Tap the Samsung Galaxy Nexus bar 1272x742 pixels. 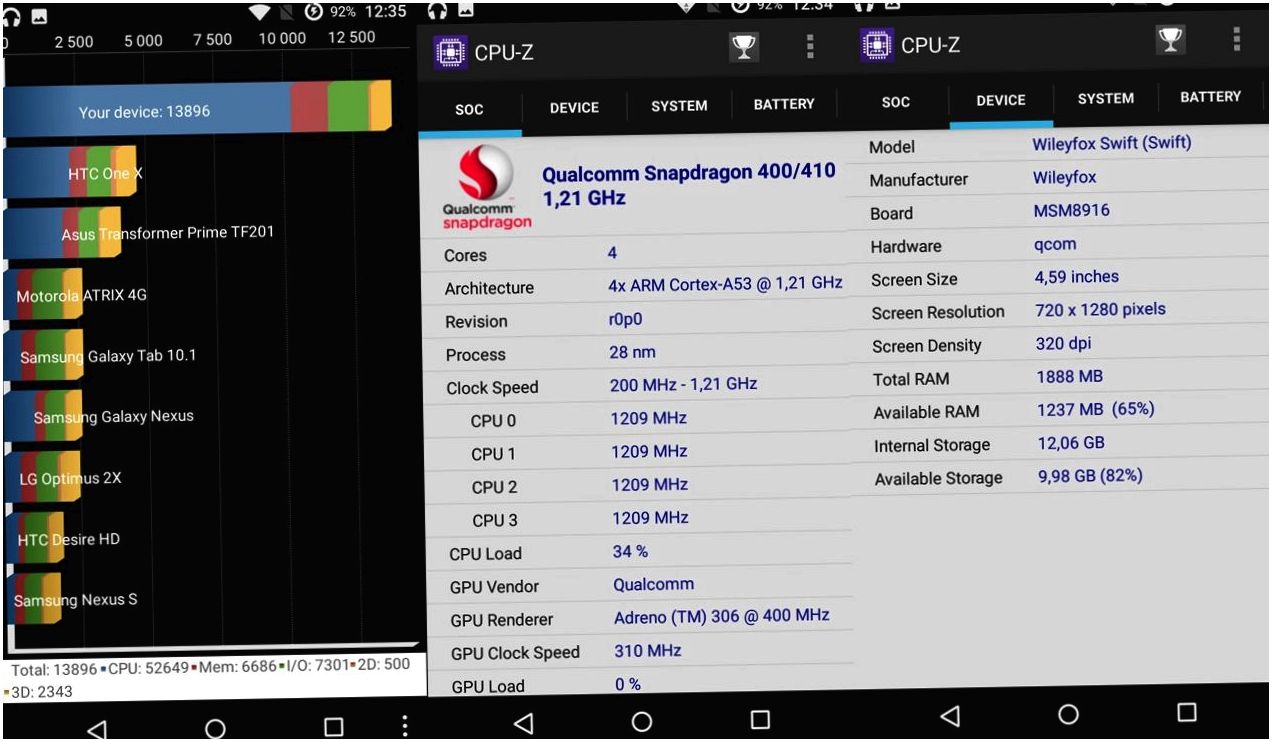click(42, 416)
